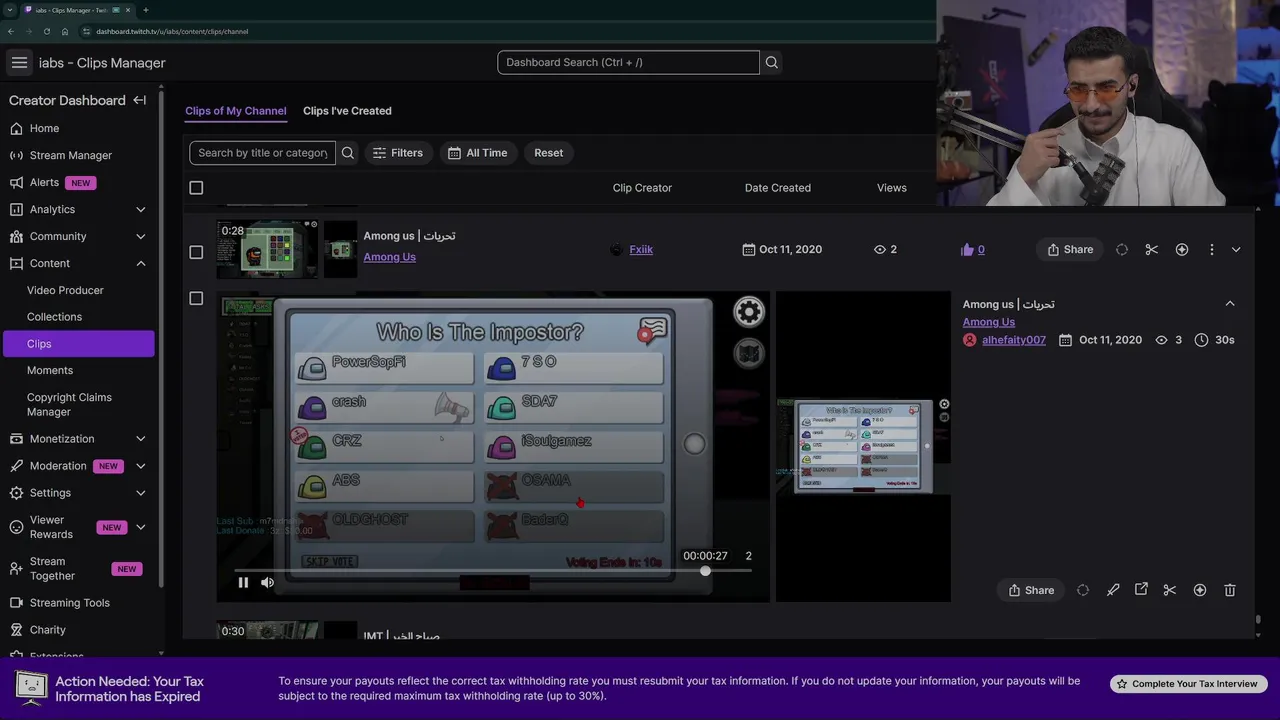The height and width of the screenshot is (720, 1280).
Task: Expand the Viewer Rewards section
Action: [141, 527]
